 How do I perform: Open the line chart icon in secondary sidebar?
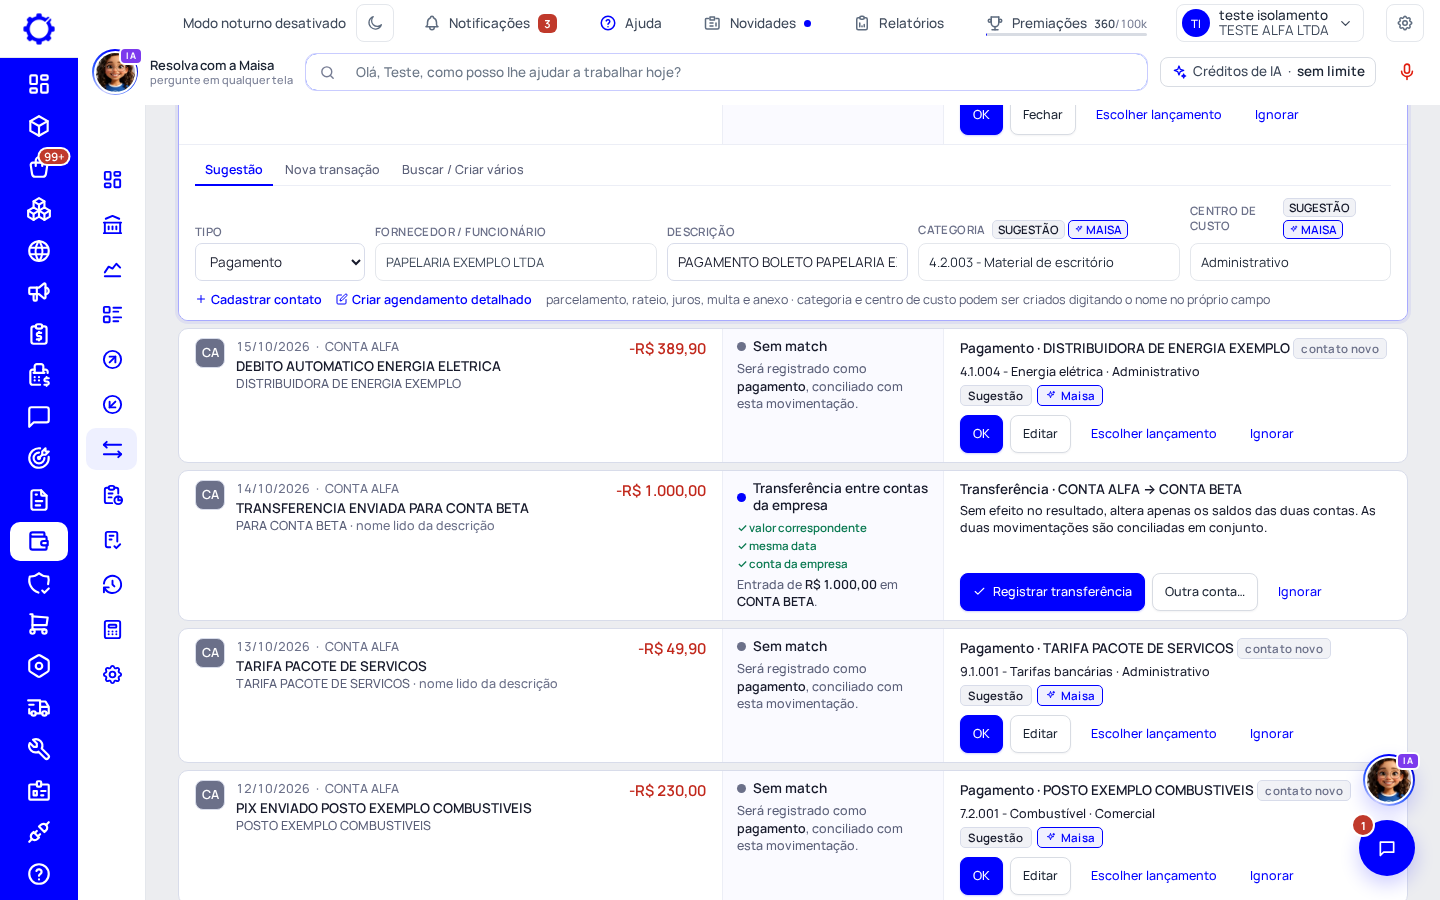[x=112, y=270]
